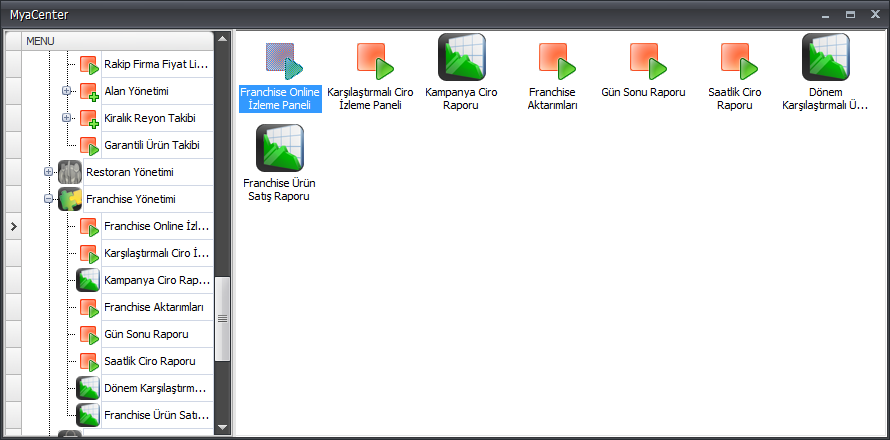Minimize the MyaCenter window
This screenshot has width=890, height=440.
[825, 15]
